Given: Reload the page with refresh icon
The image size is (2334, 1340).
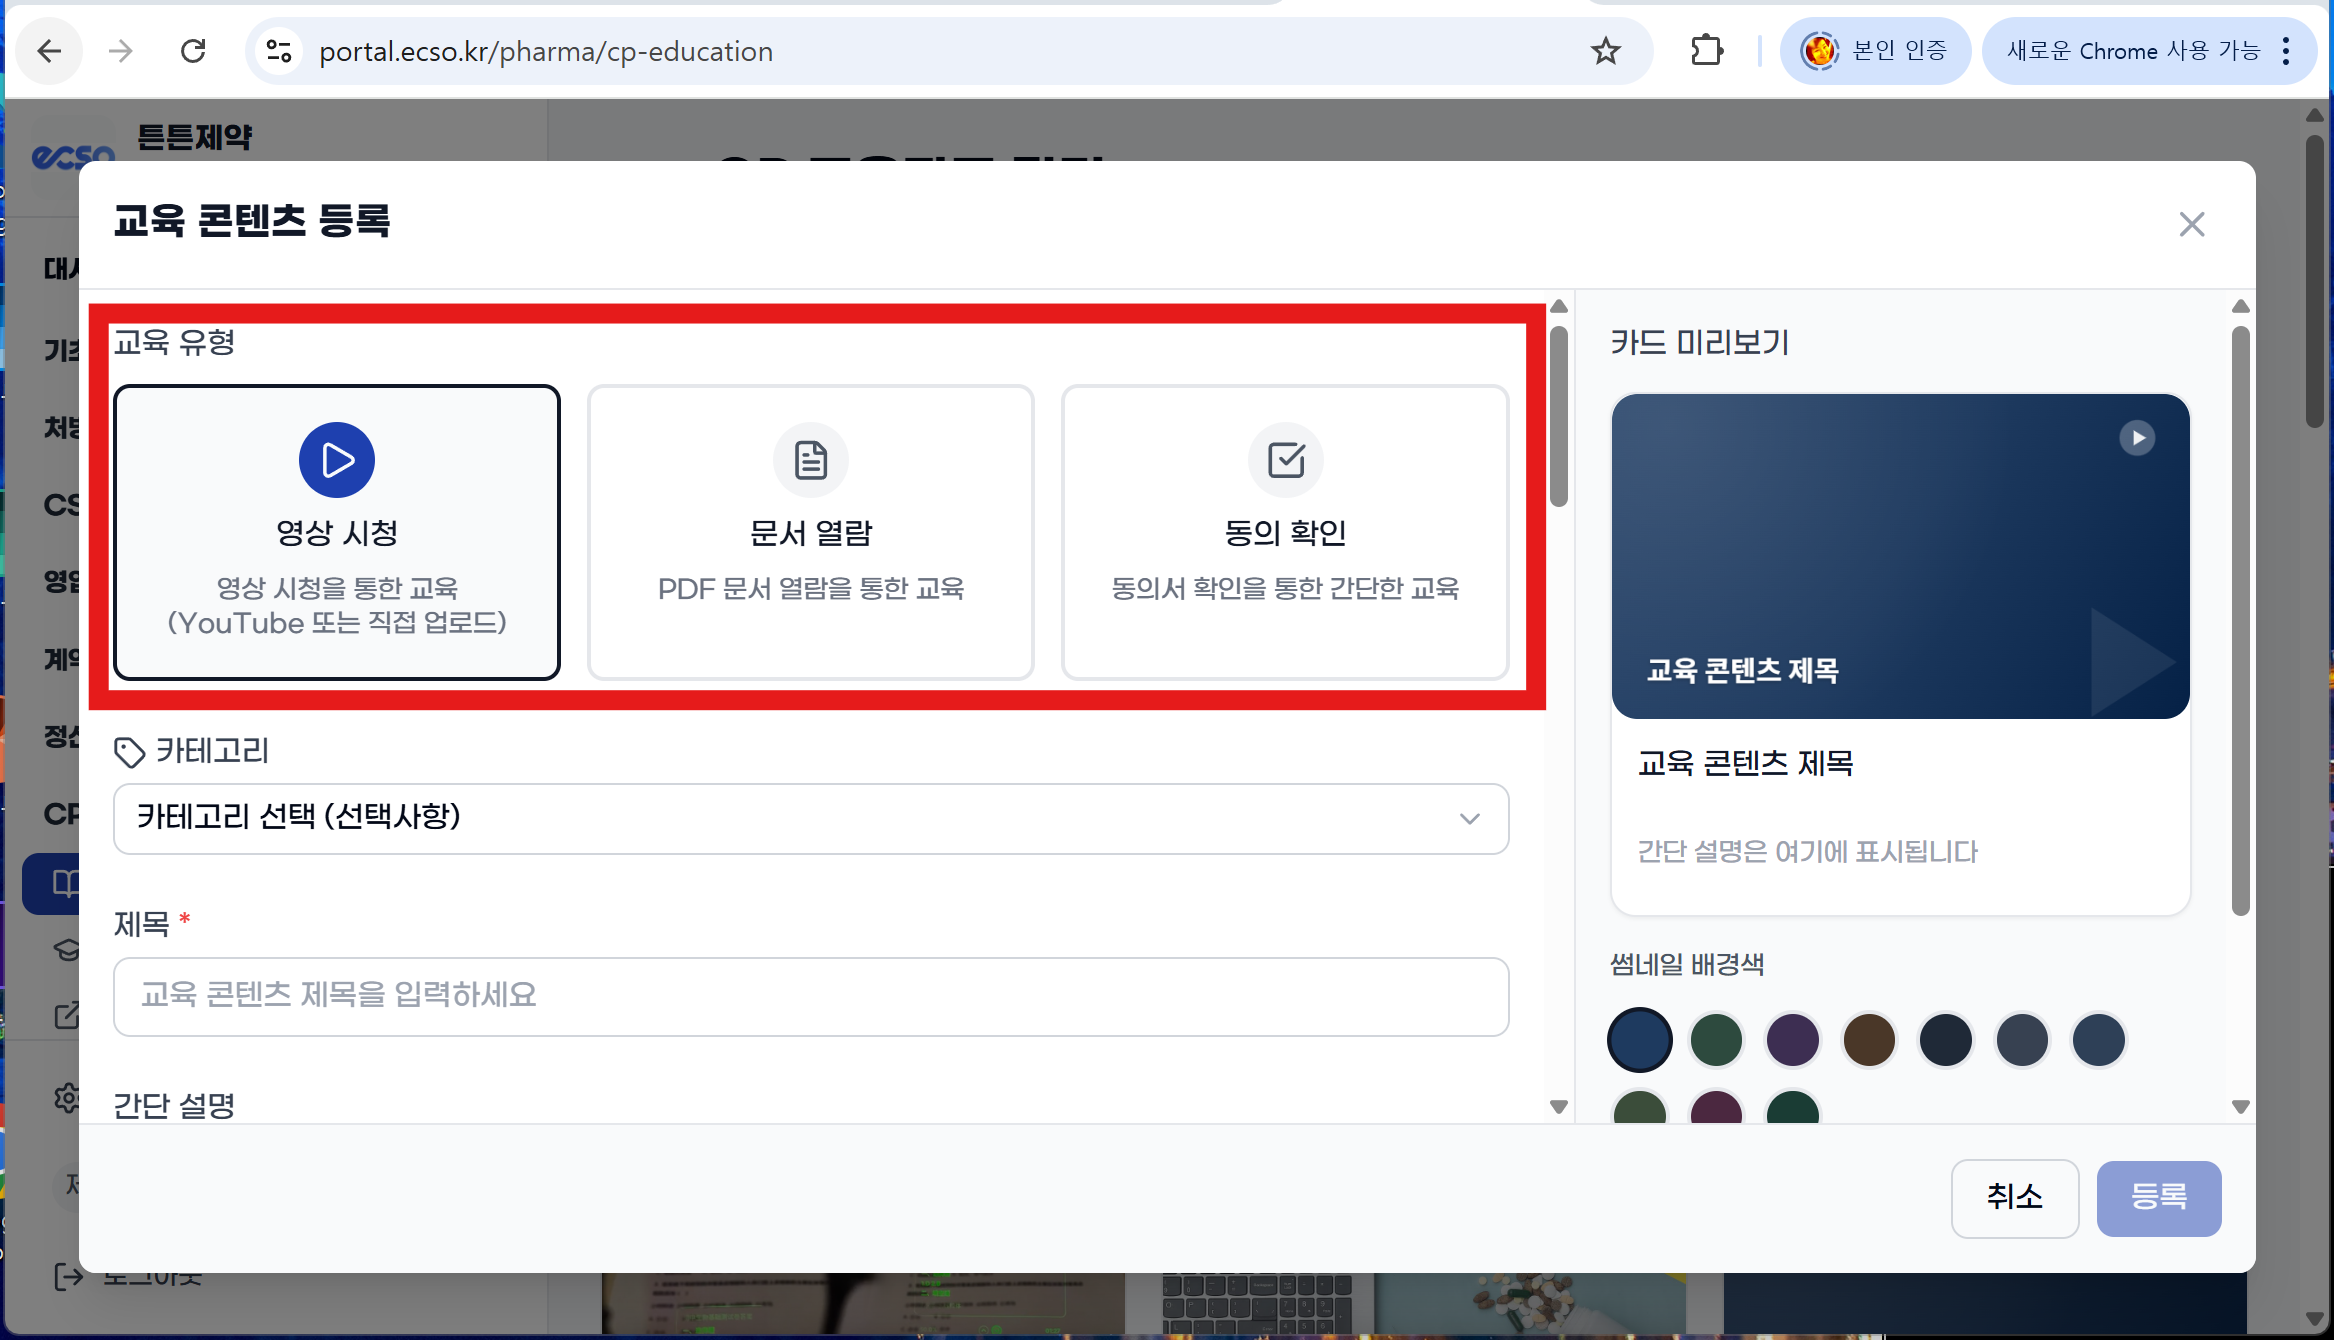Looking at the screenshot, I should 193,51.
